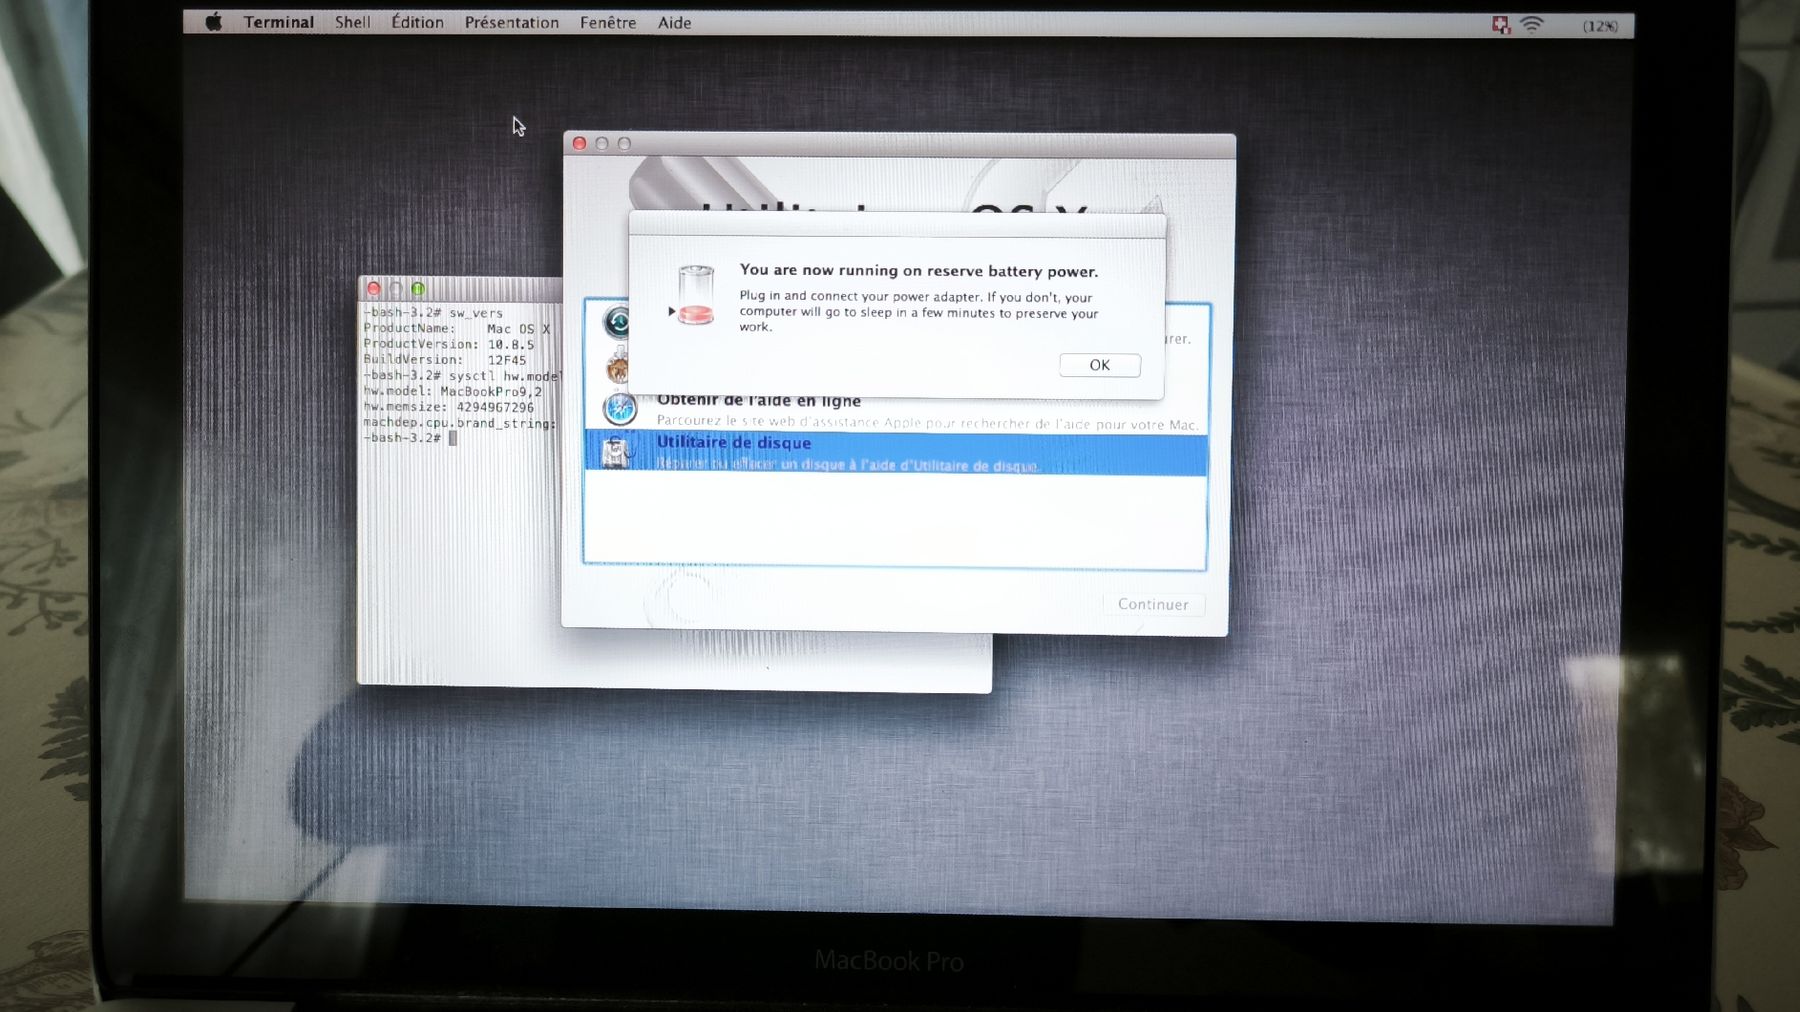Click the "machdep.cpu.brand_string:" line in Terminal
Viewport: 1800px width, 1012px height.
(x=459, y=423)
